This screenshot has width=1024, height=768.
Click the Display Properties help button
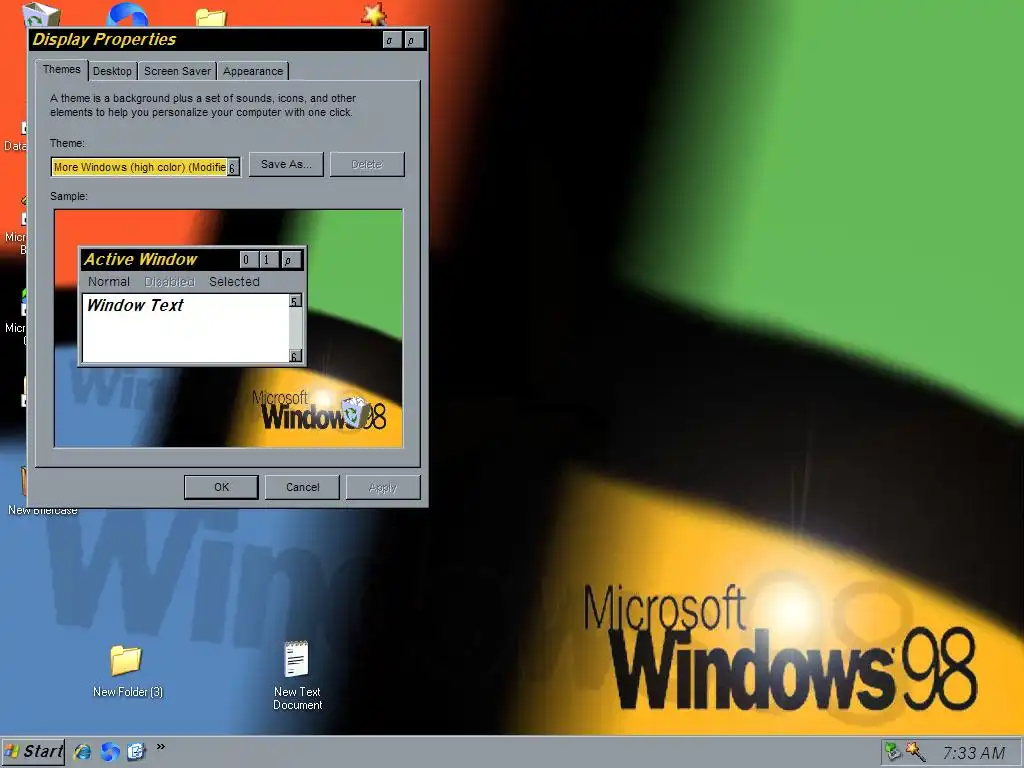coord(390,40)
